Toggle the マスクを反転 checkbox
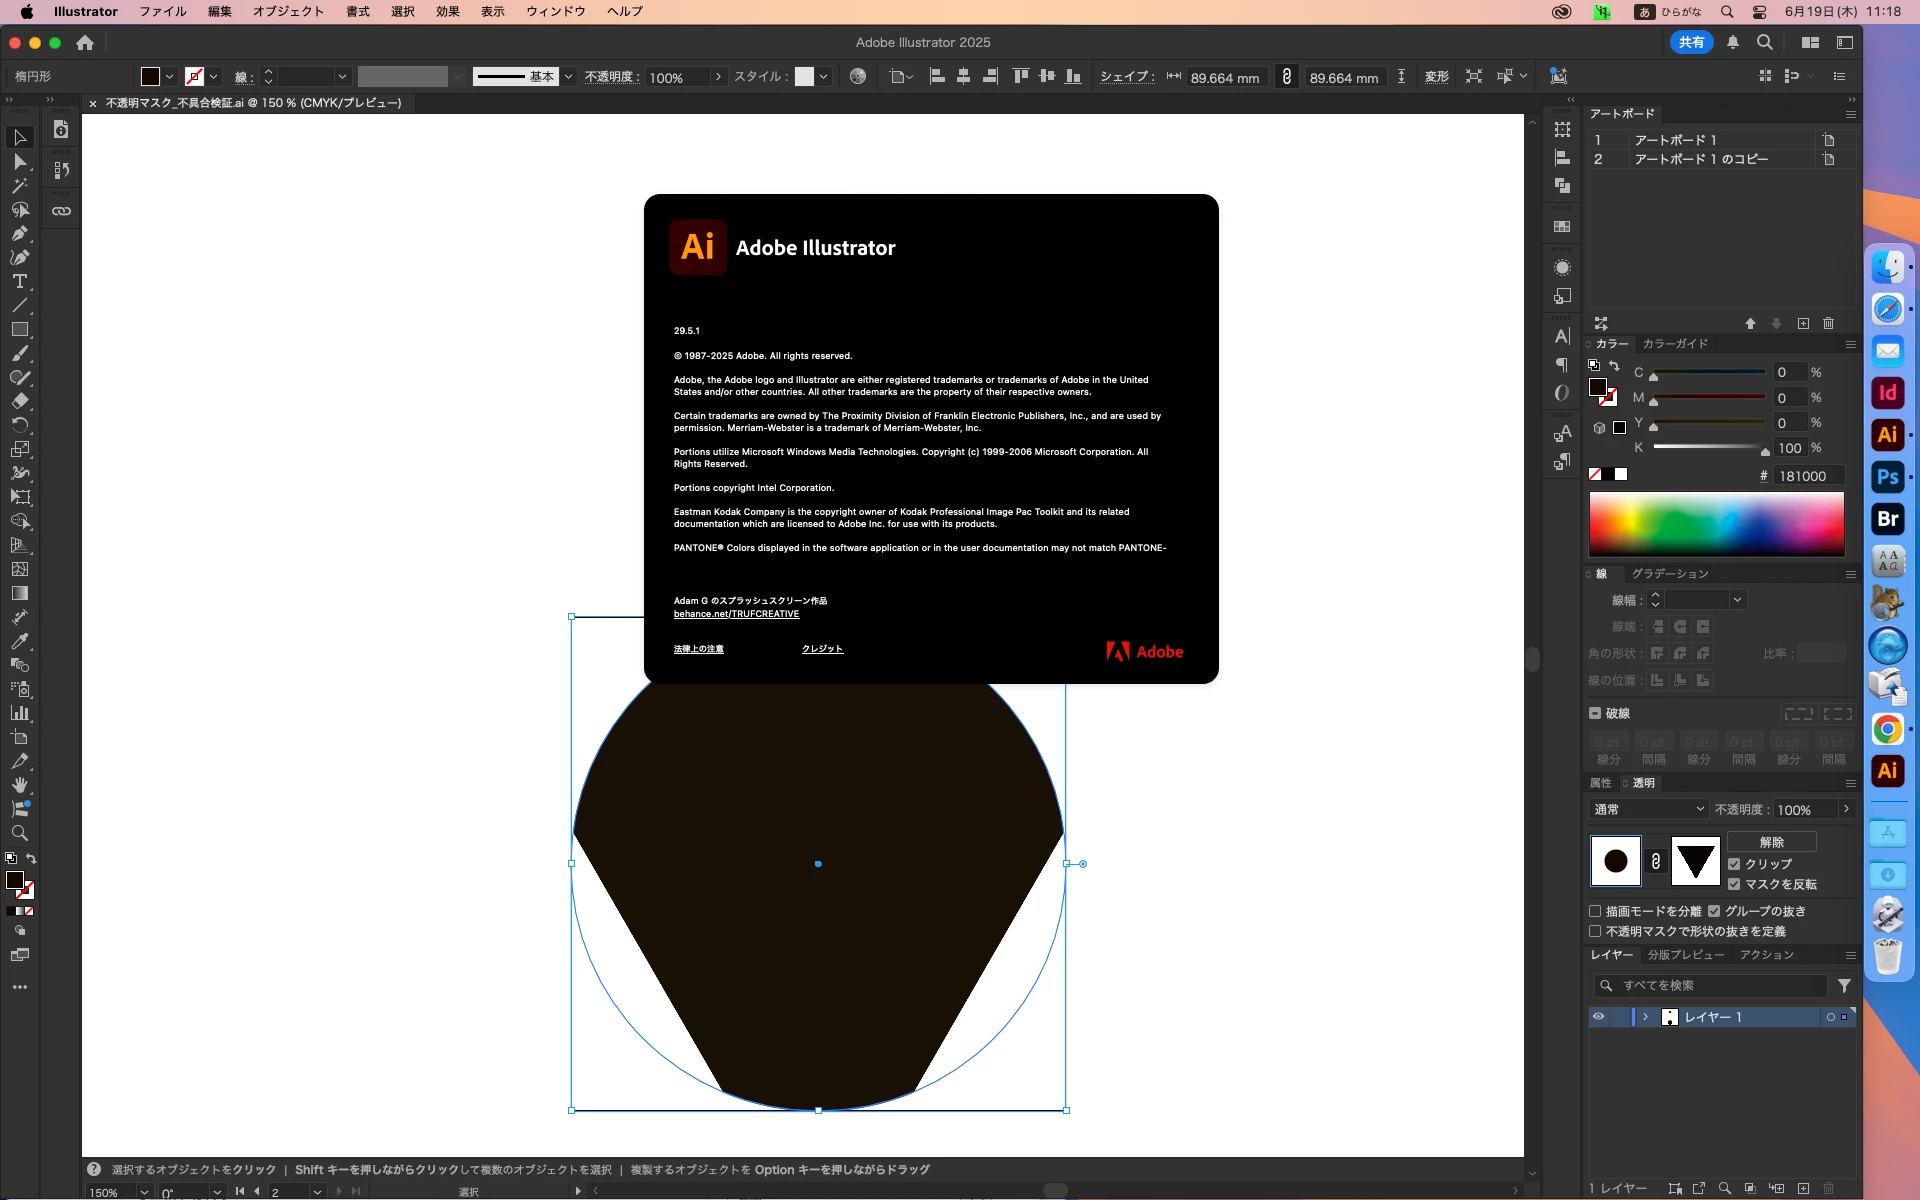This screenshot has width=1920, height=1200. coord(1734,884)
